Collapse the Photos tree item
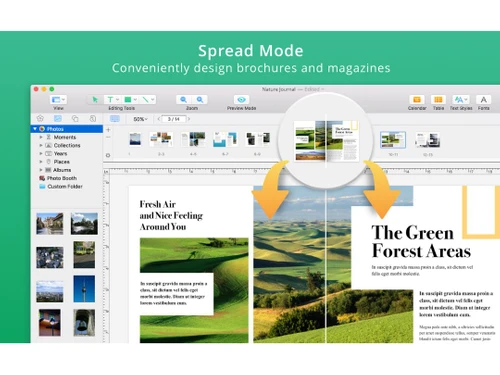The width and height of the screenshot is (500, 375). pos(35,129)
